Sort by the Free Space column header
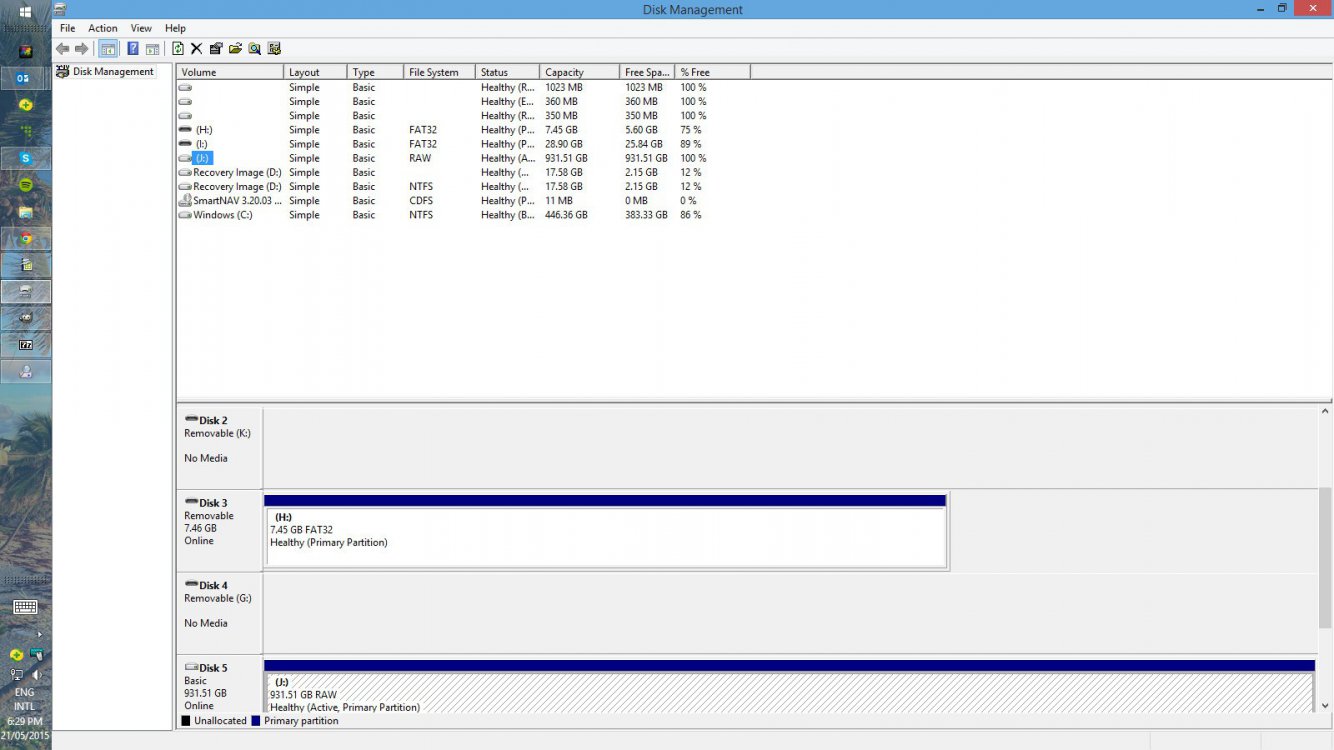Screen dimensions: 1334x750 coord(647,72)
